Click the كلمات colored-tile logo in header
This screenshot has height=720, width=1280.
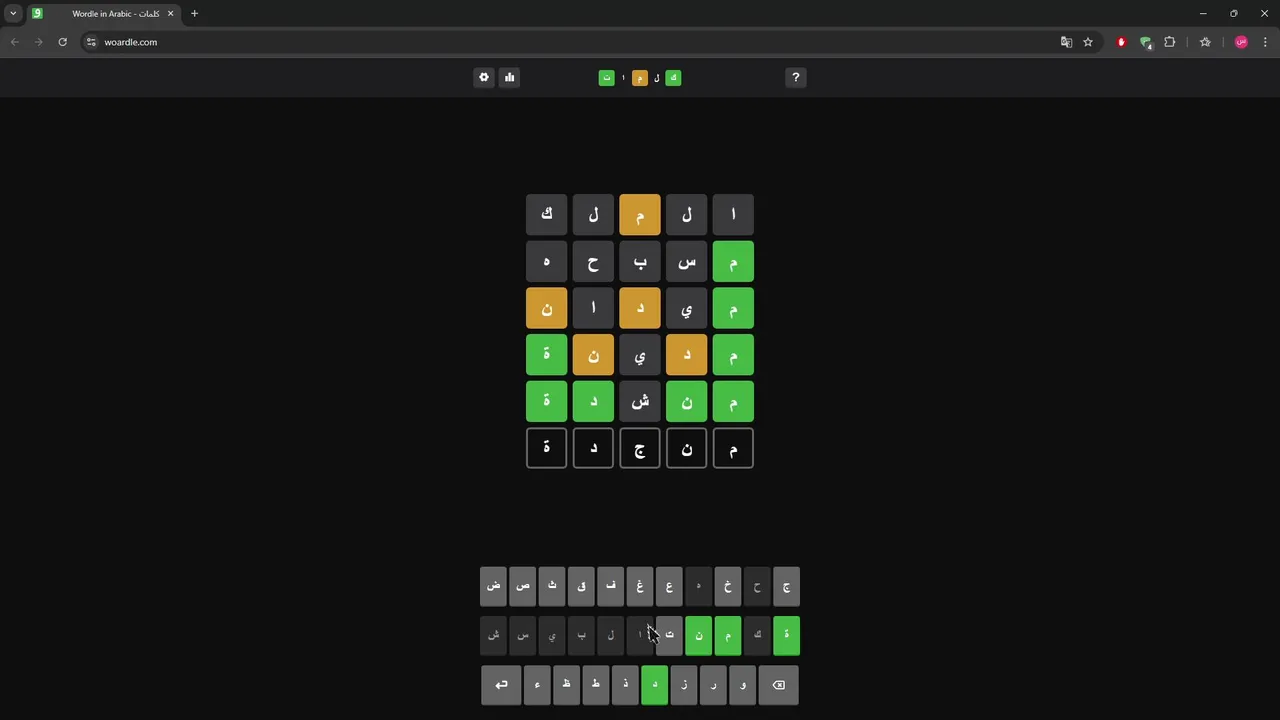640,77
